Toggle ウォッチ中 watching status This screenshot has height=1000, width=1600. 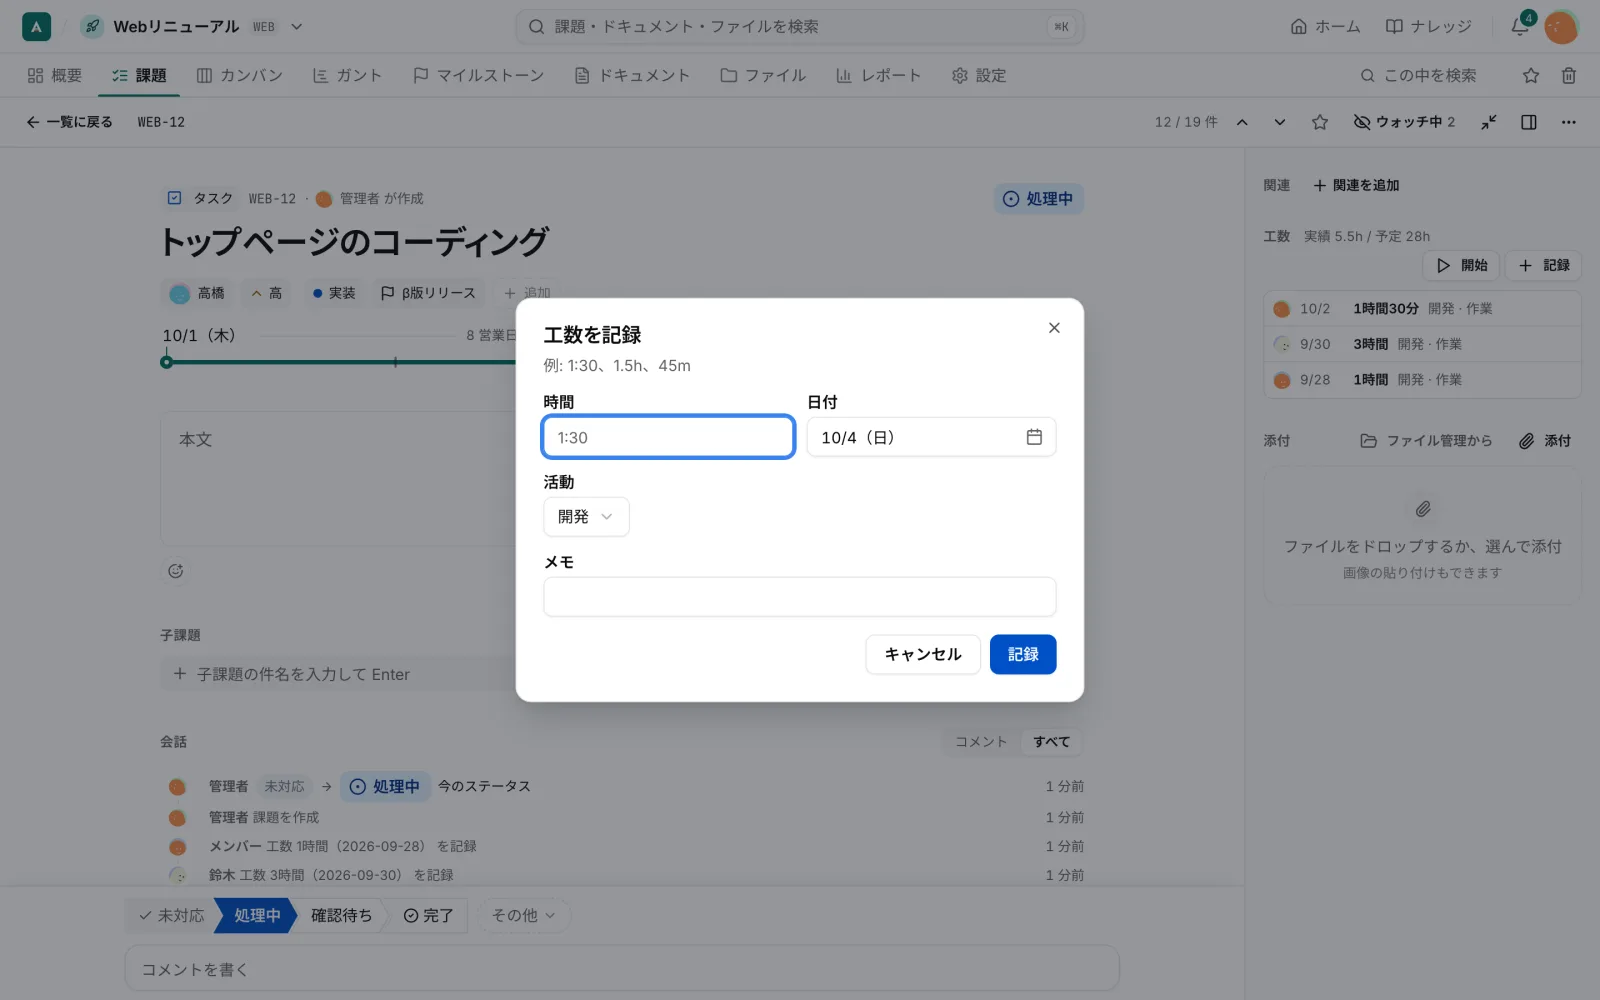(1404, 122)
